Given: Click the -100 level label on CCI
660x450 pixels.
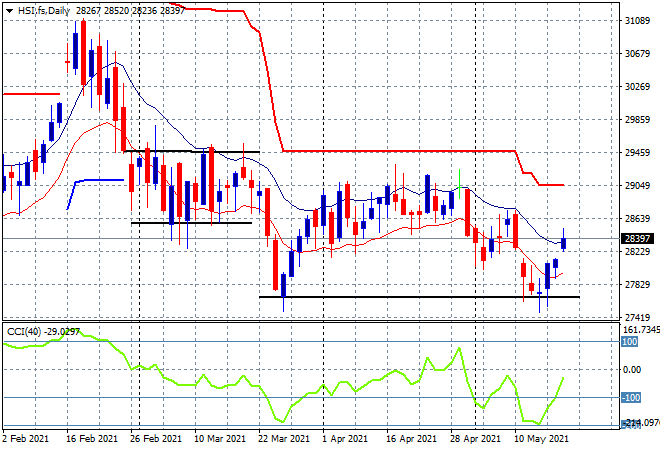Looking at the screenshot, I should (631, 397).
